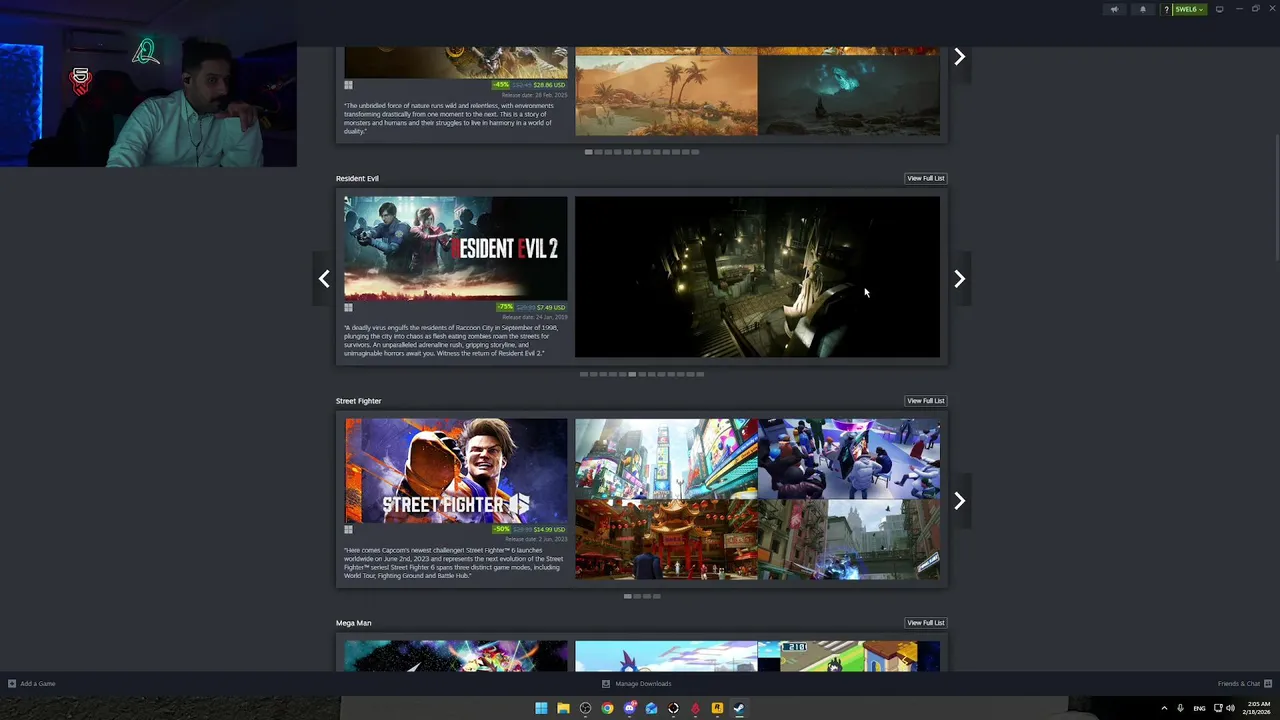Expand the SWEL6 account dropdown
The width and height of the screenshot is (1280, 720).
tap(1189, 9)
